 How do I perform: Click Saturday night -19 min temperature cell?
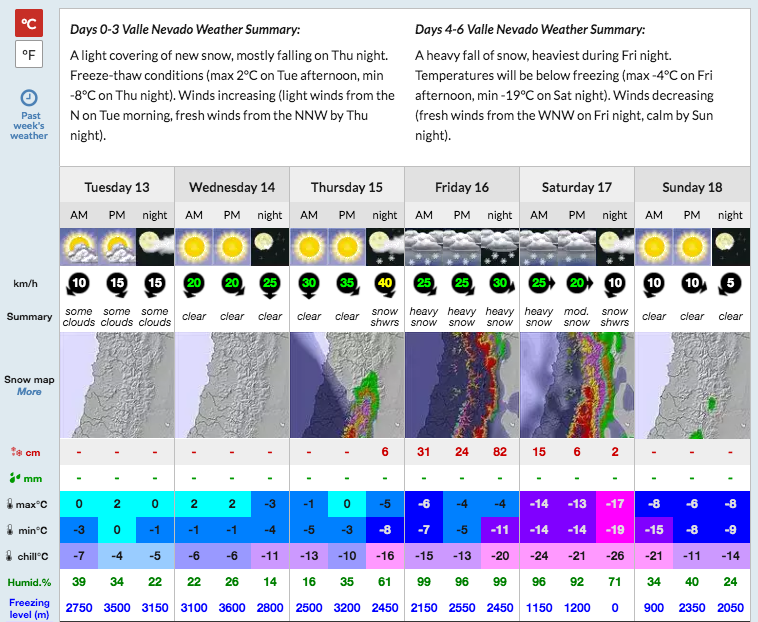pos(615,530)
